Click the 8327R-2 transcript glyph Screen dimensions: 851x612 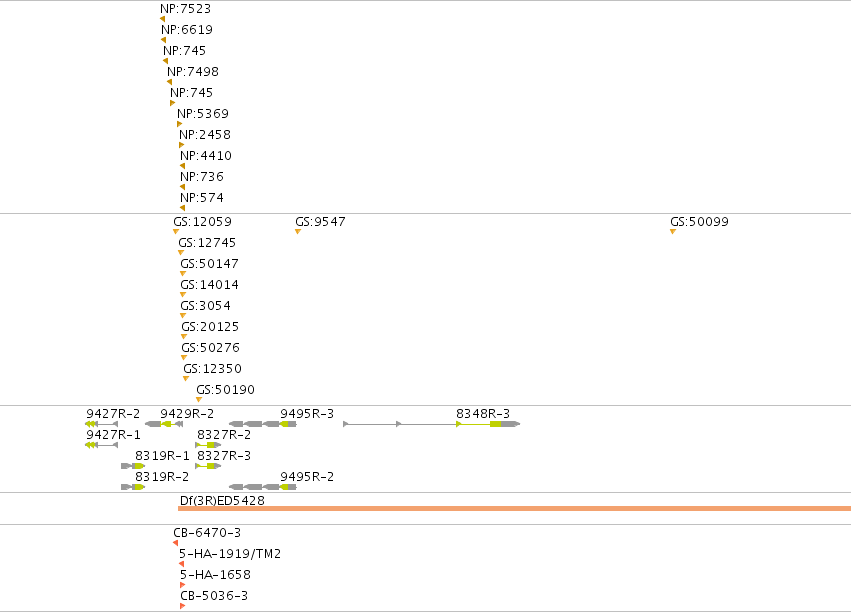click(208, 445)
